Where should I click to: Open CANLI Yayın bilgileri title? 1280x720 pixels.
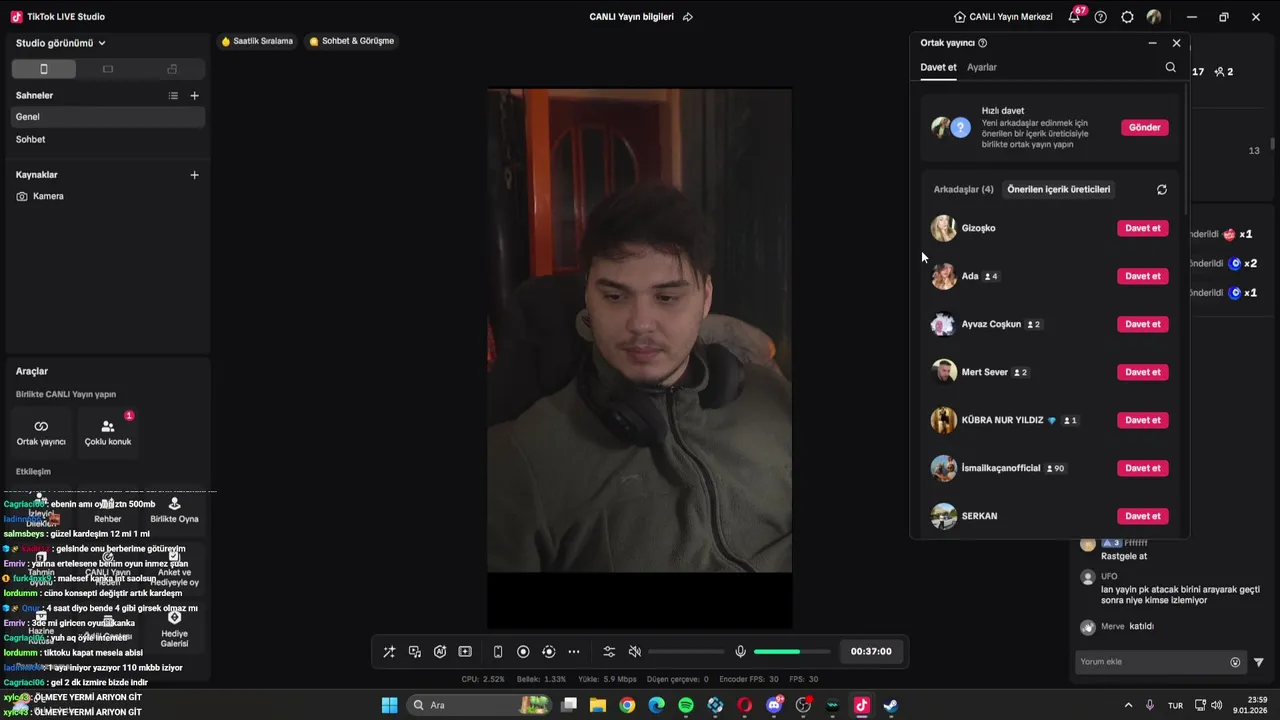tap(632, 17)
